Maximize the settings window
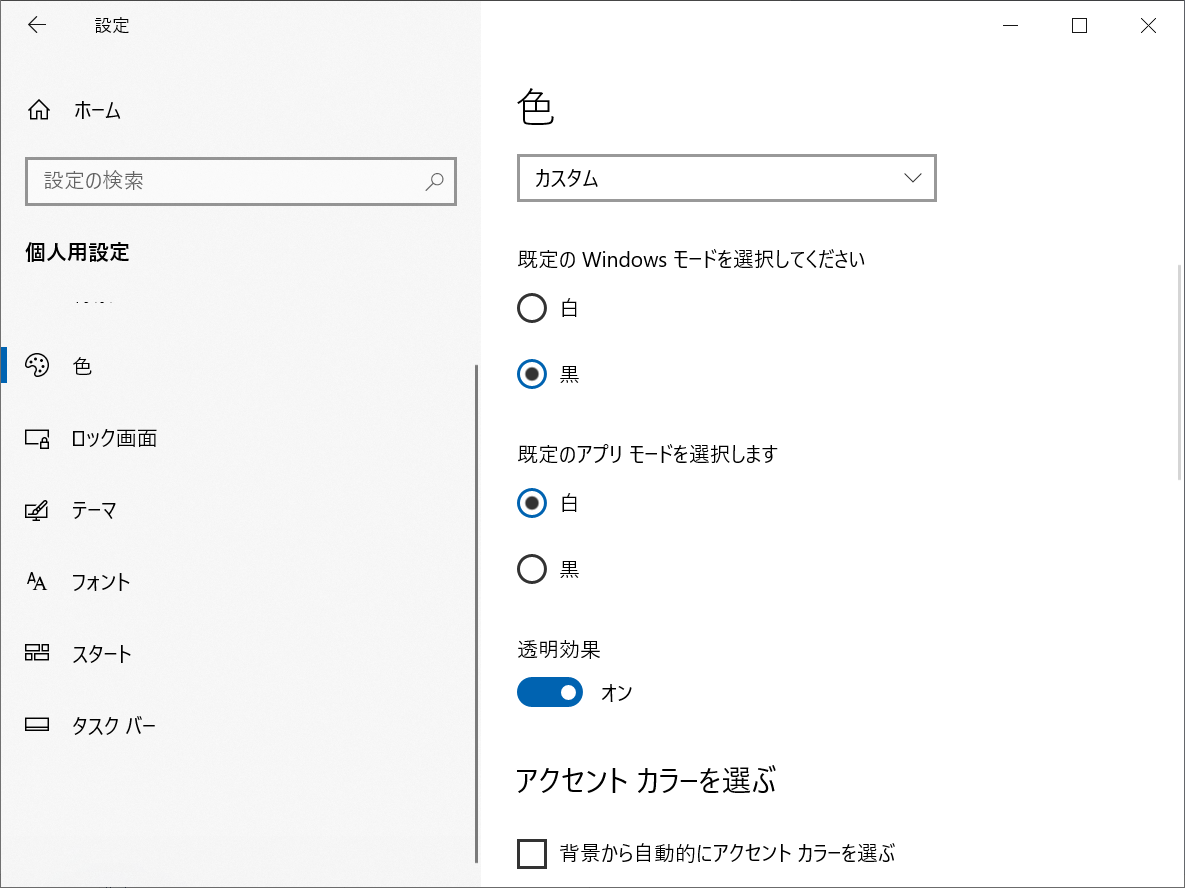This screenshot has width=1185, height=888. [1079, 26]
